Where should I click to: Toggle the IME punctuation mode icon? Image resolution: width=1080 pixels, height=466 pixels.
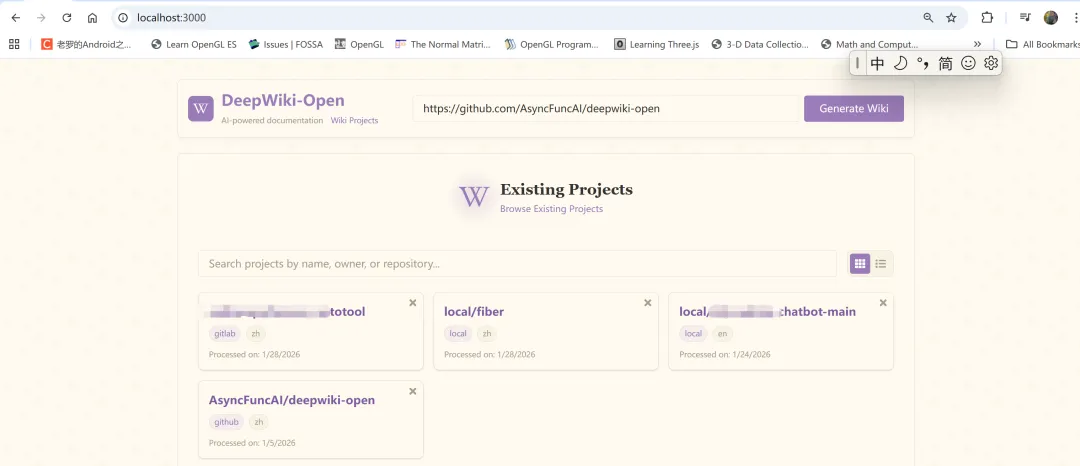point(923,63)
